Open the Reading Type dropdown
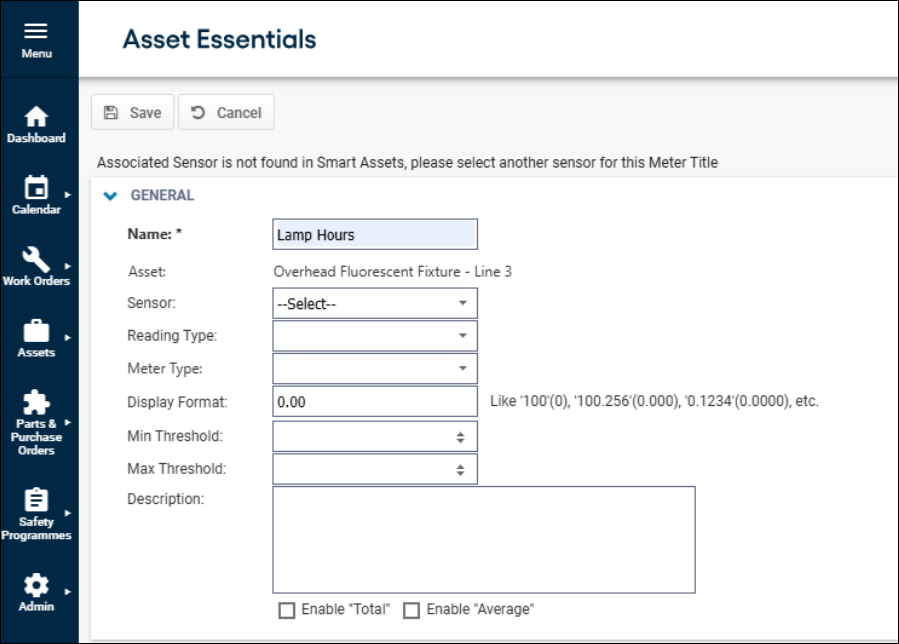This screenshot has width=899, height=644. click(x=374, y=336)
